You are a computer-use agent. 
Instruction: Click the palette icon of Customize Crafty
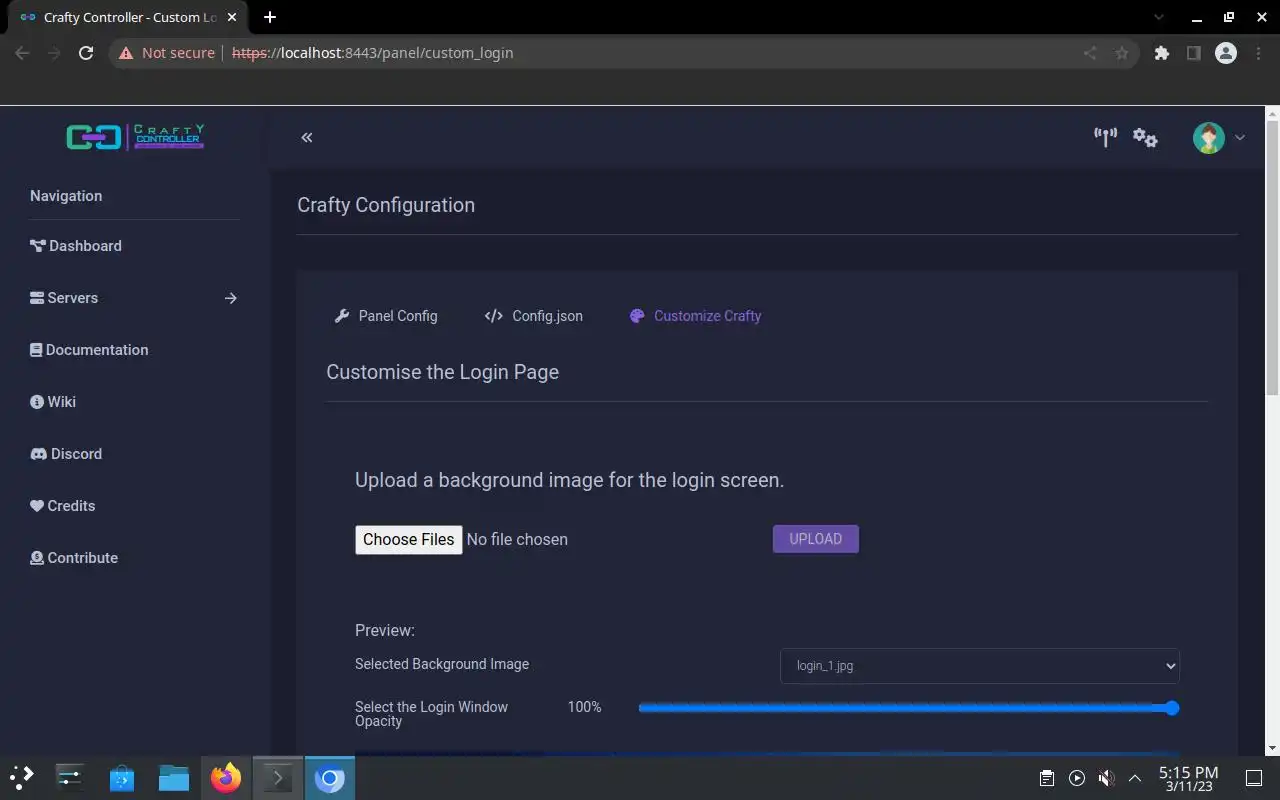click(x=637, y=316)
